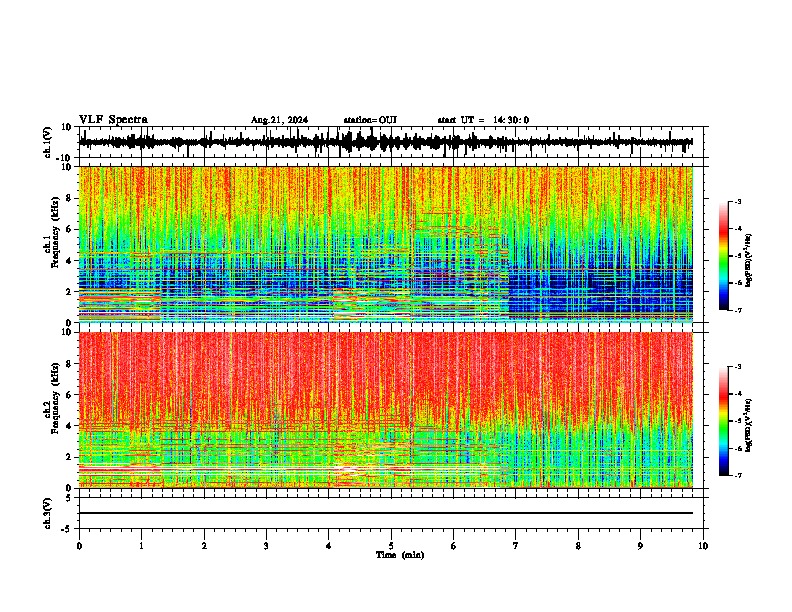Click the "start UT = 14:30:0" header text

click(483, 120)
